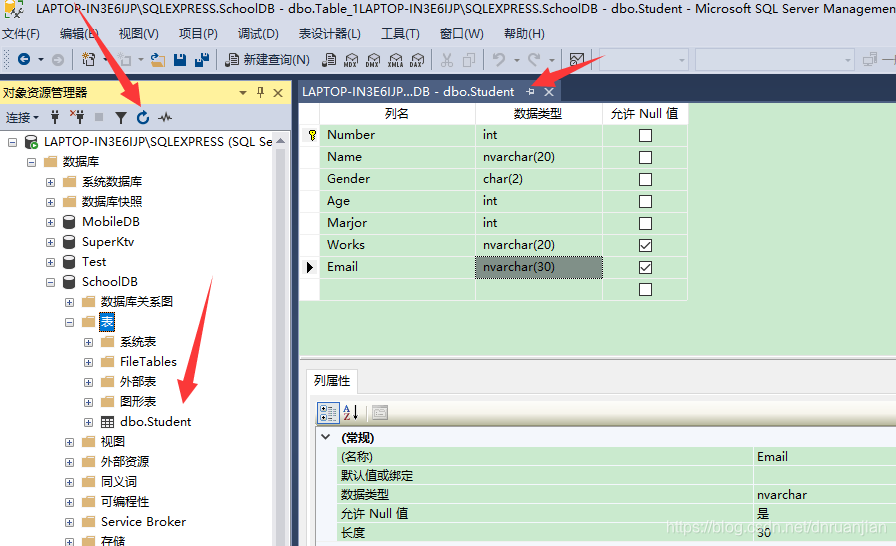Screen dimensions: 896x546
Task: Expand the 系统数据库 folder node
Action: pyautogui.click(x=50, y=182)
